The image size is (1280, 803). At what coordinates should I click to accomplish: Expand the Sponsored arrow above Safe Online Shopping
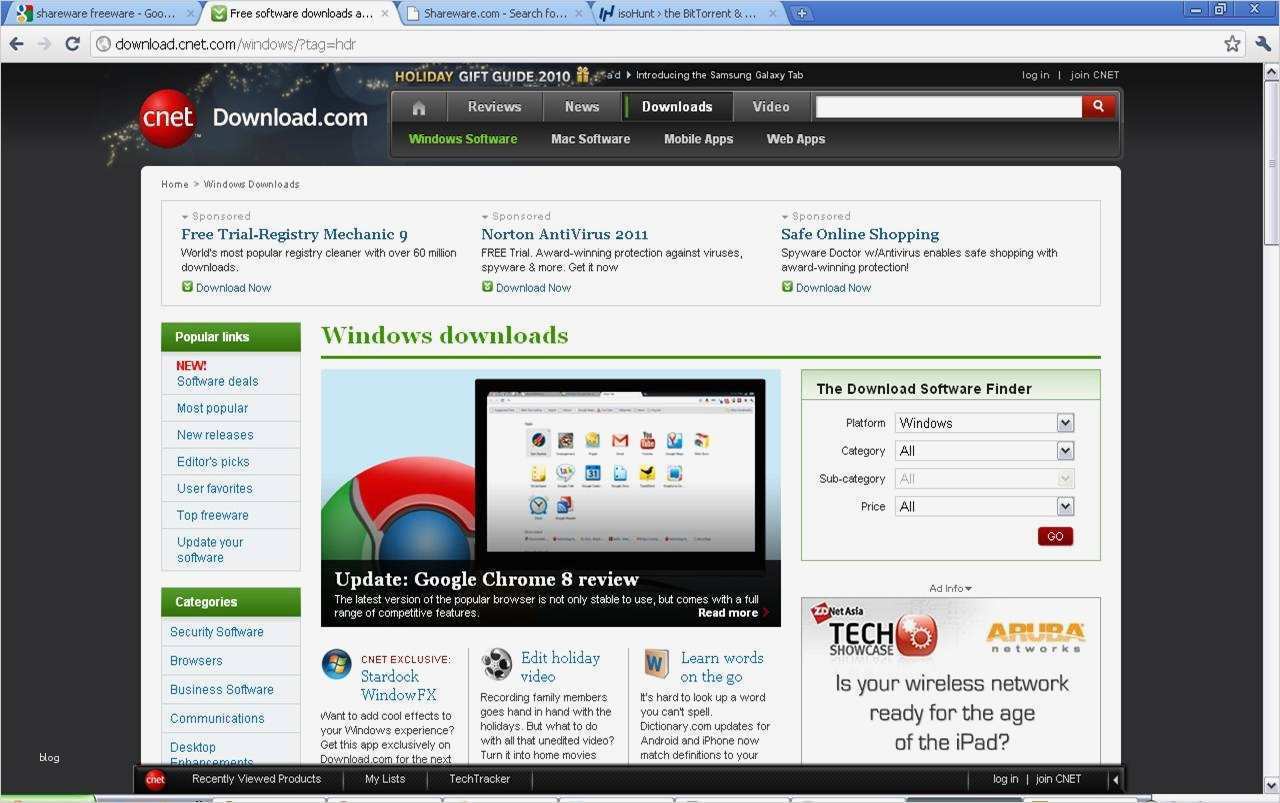click(785, 217)
